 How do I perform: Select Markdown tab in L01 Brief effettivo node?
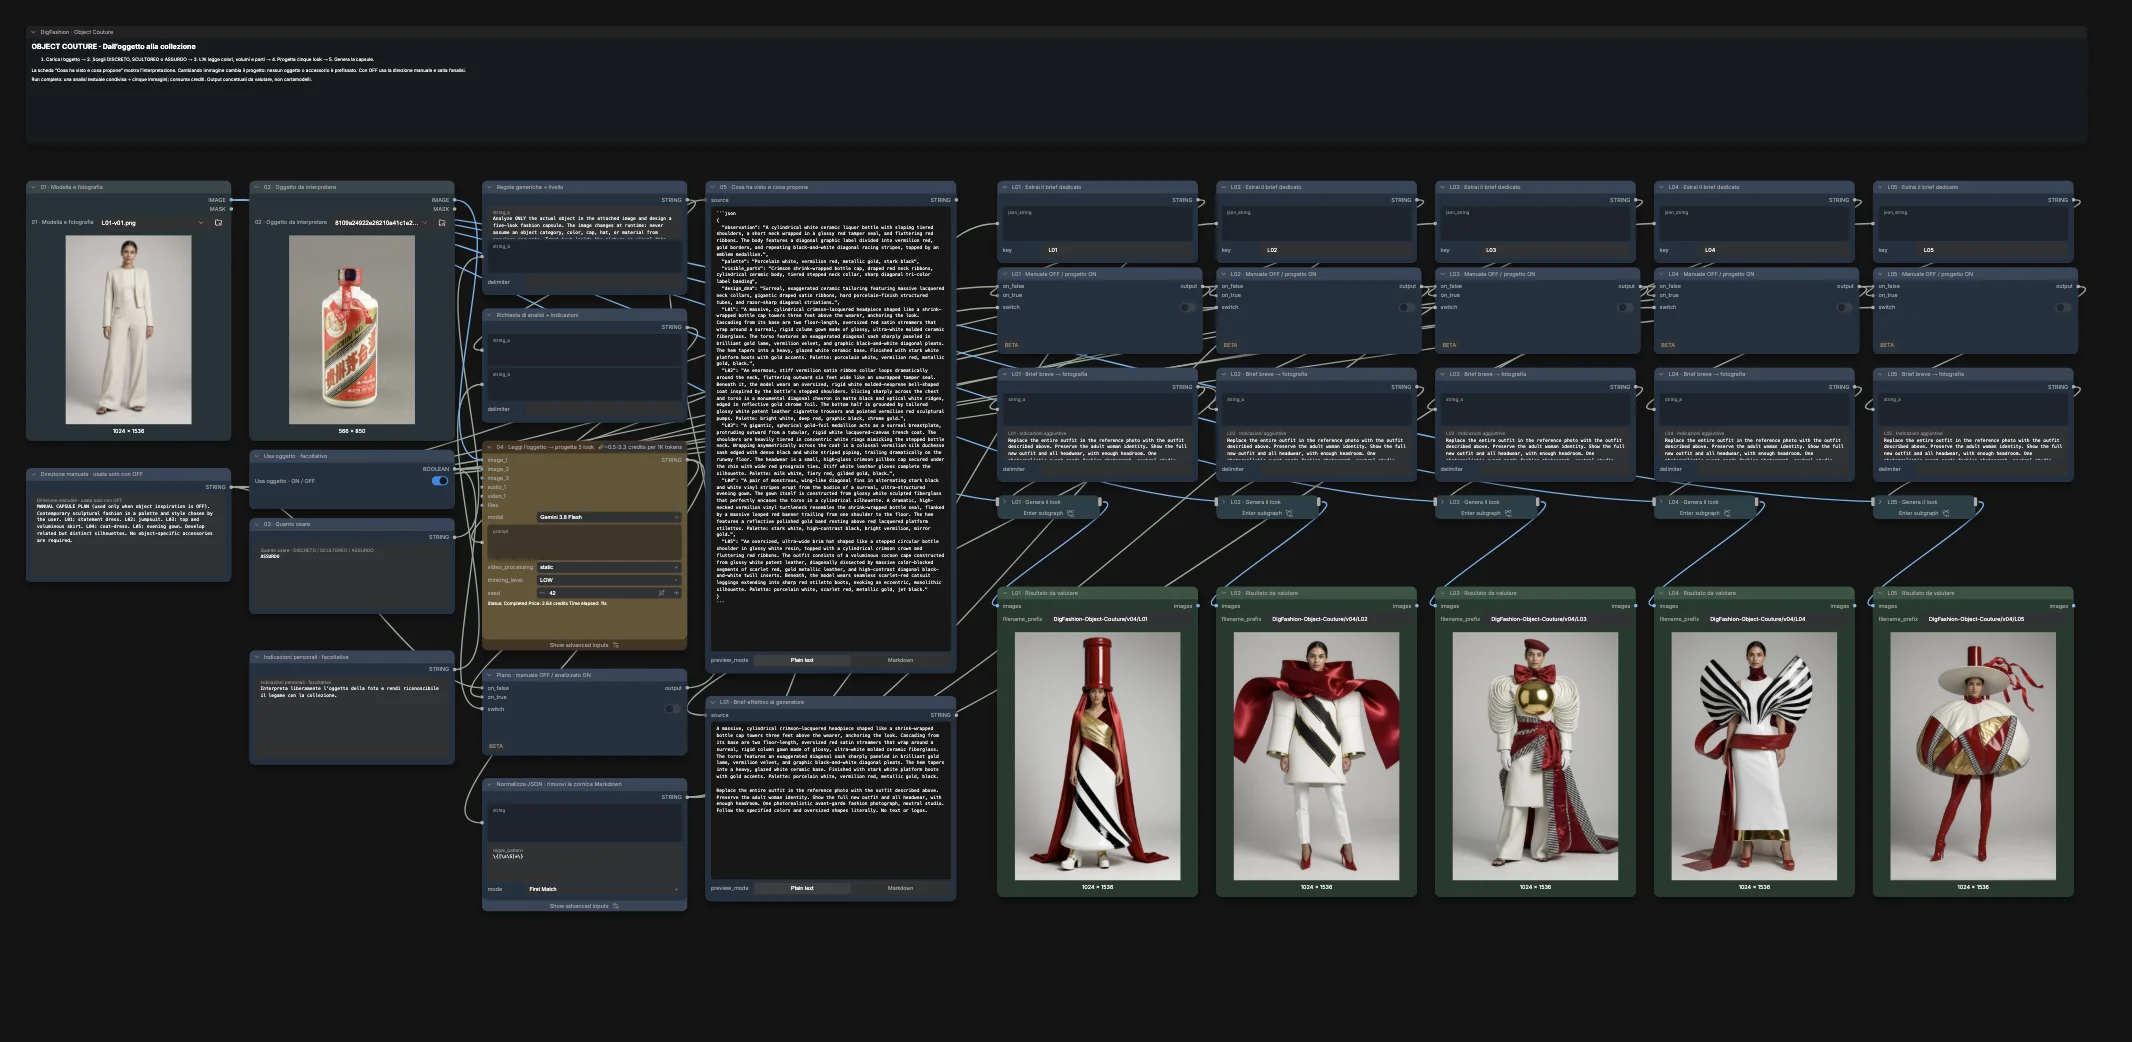(900, 888)
